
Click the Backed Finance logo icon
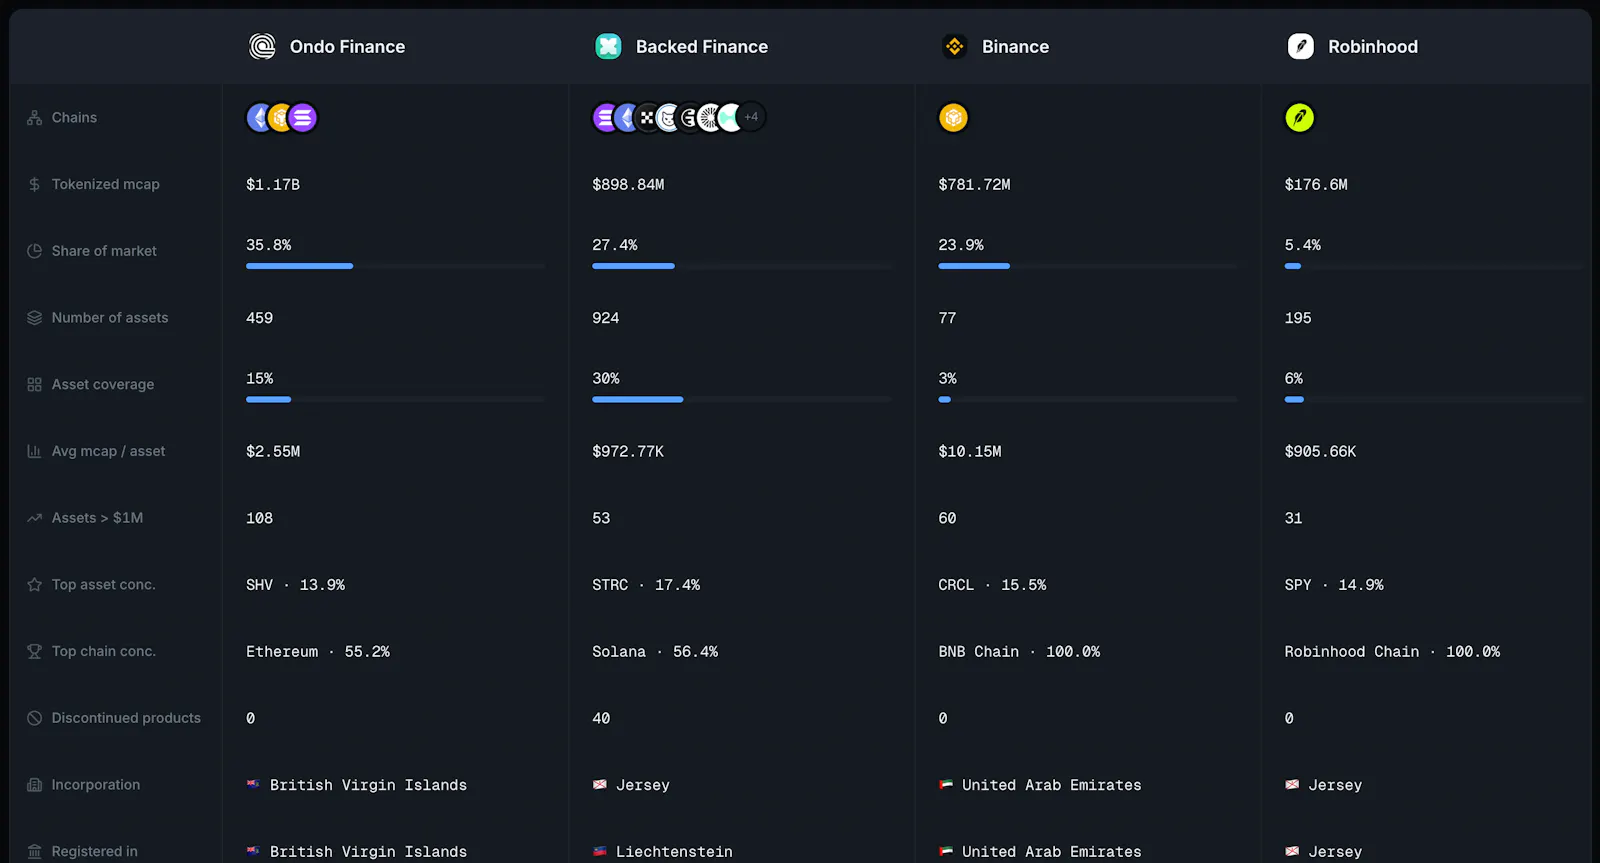tap(608, 46)
